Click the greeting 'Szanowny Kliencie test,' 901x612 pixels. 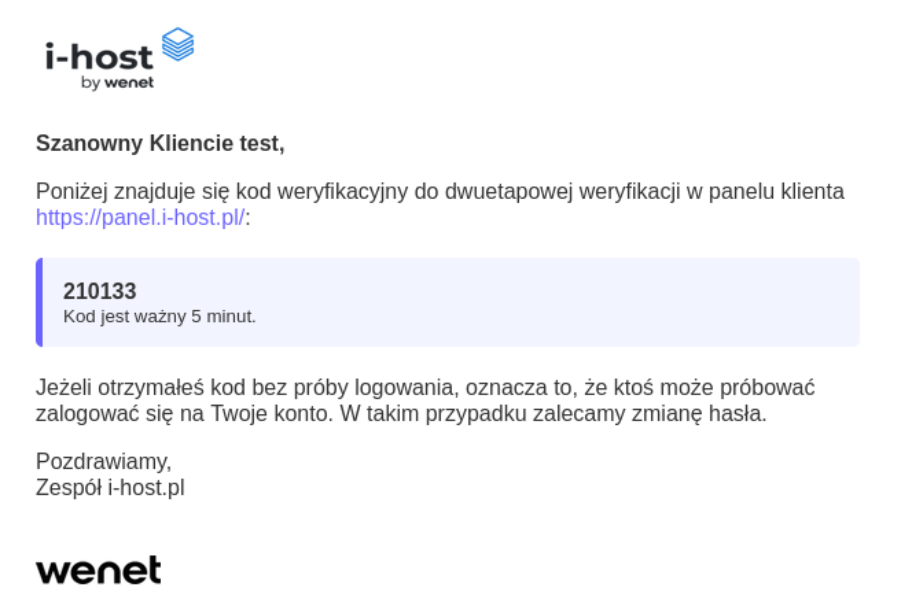(160, 143)
